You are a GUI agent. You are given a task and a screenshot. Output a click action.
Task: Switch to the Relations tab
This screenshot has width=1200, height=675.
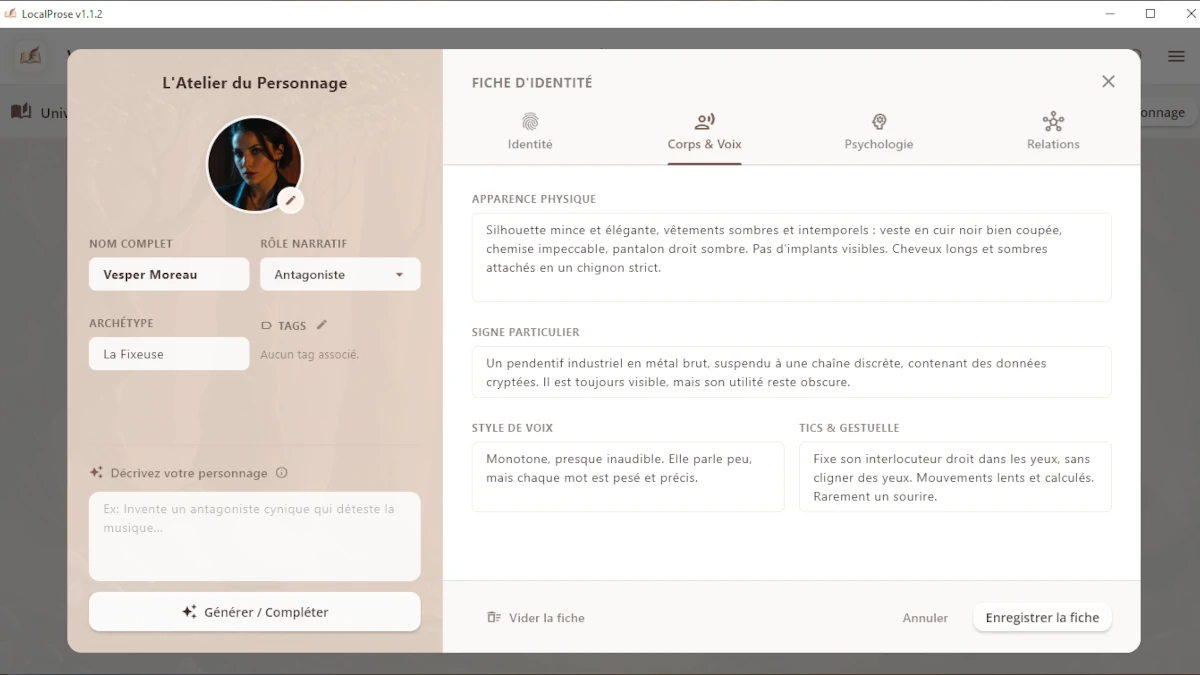[x=1053, y=132]
